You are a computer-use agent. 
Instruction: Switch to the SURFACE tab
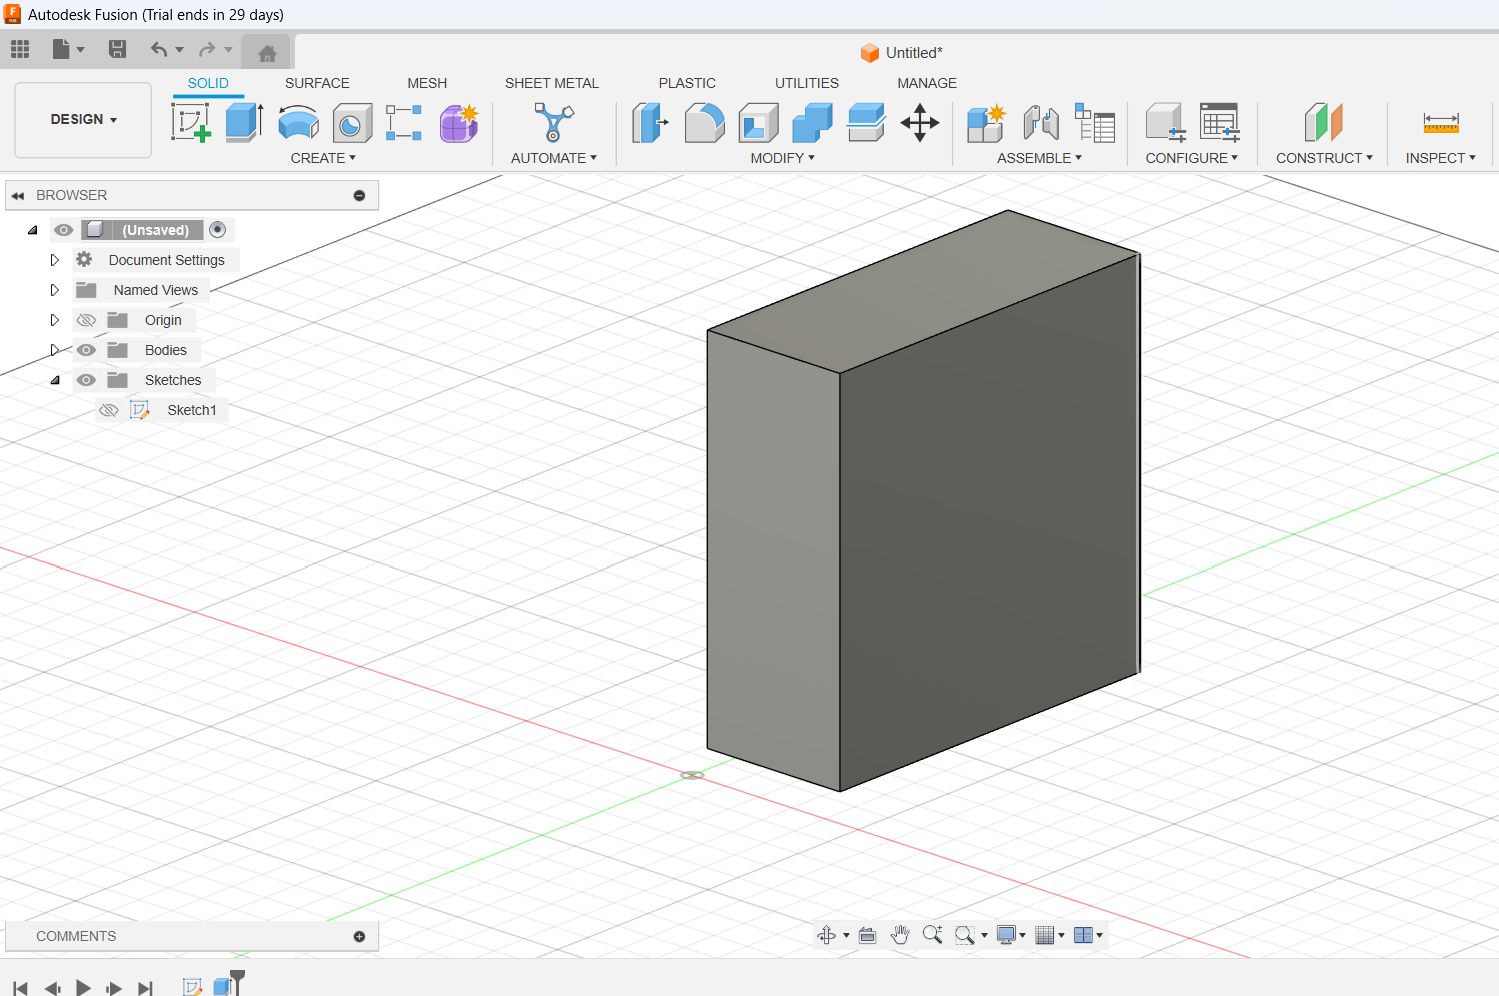[317, 83]
